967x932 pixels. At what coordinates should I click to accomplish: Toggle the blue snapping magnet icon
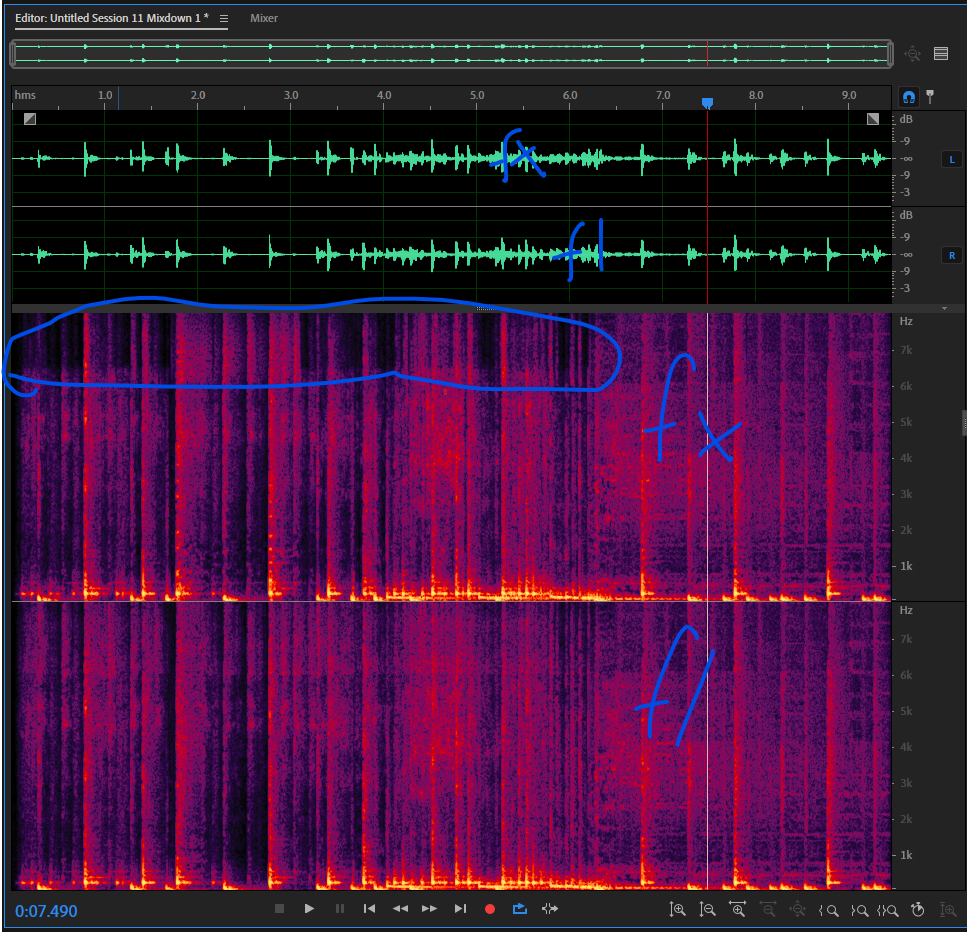(909, 97)
